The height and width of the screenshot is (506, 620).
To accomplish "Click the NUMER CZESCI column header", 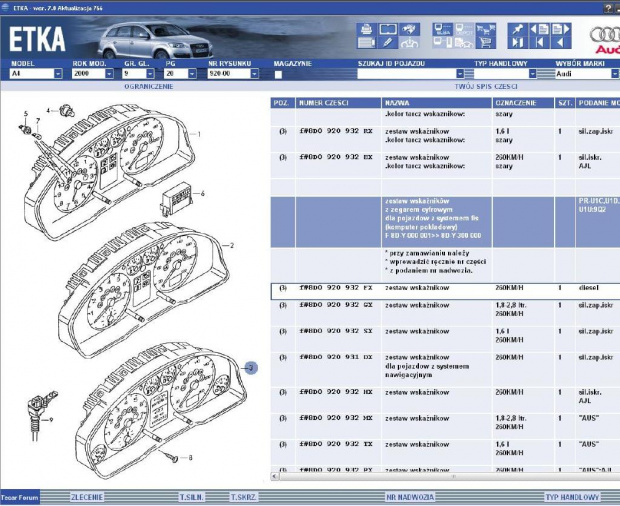I will (338, 103).
